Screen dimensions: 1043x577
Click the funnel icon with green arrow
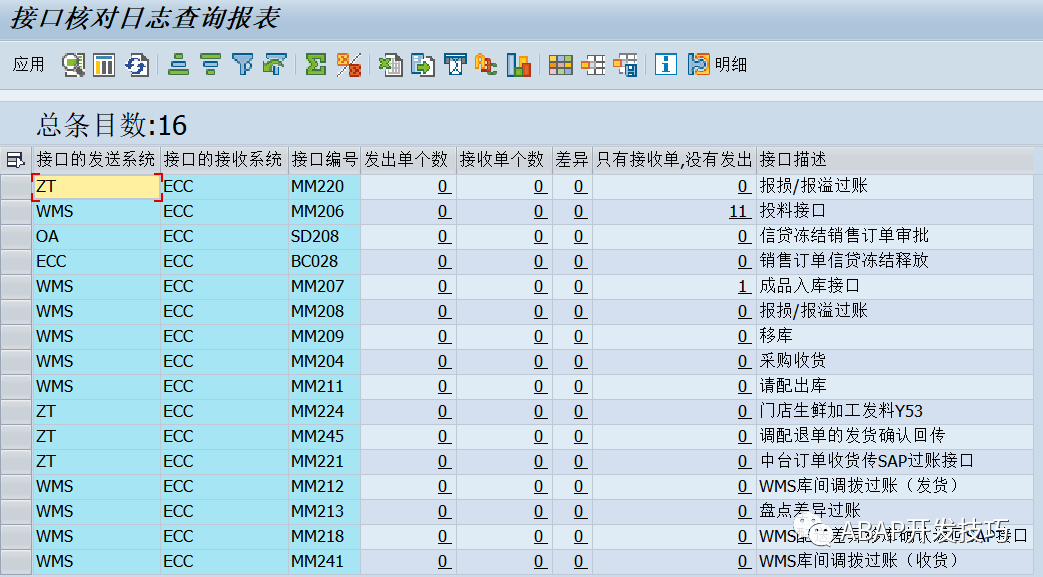click(x=275, y=65)
